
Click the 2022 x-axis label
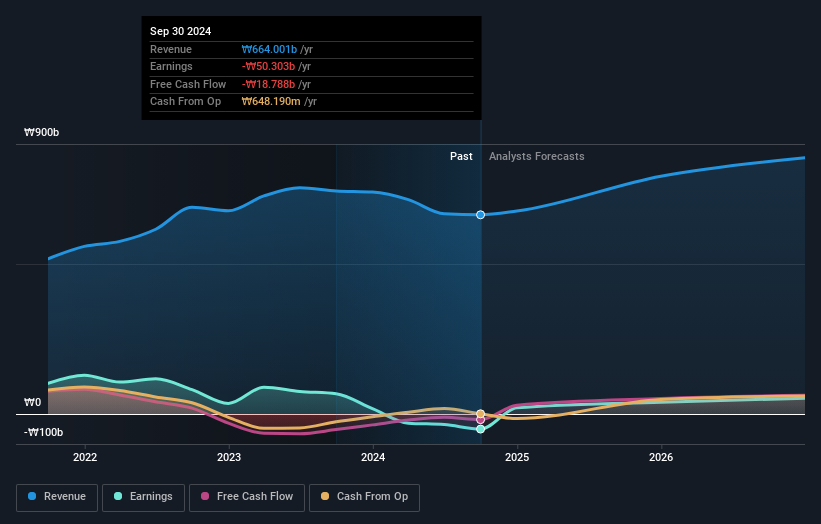tap(85, 458)
